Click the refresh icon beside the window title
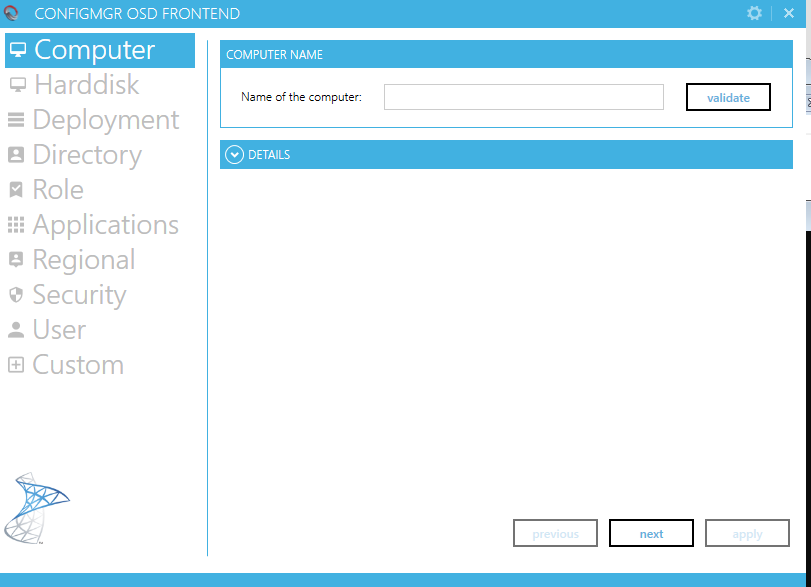This screenshot has height=587, width=811. pos(12,13)
